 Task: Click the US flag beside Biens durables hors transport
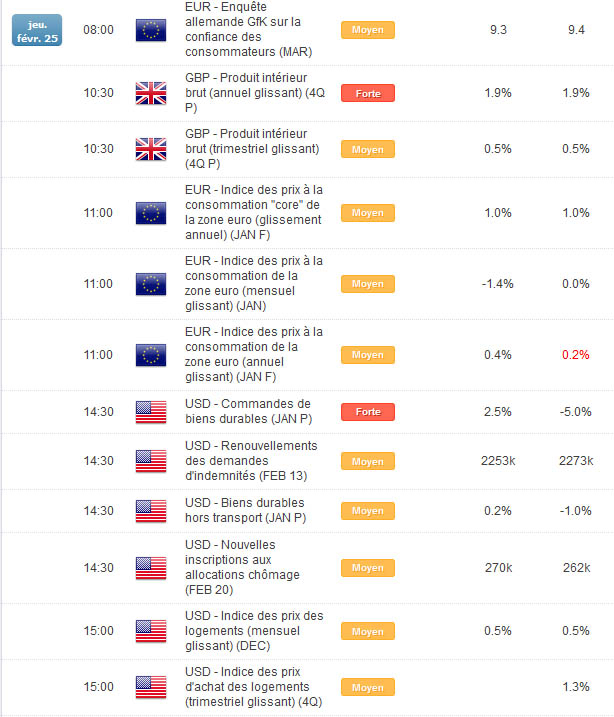coord(151,510)
